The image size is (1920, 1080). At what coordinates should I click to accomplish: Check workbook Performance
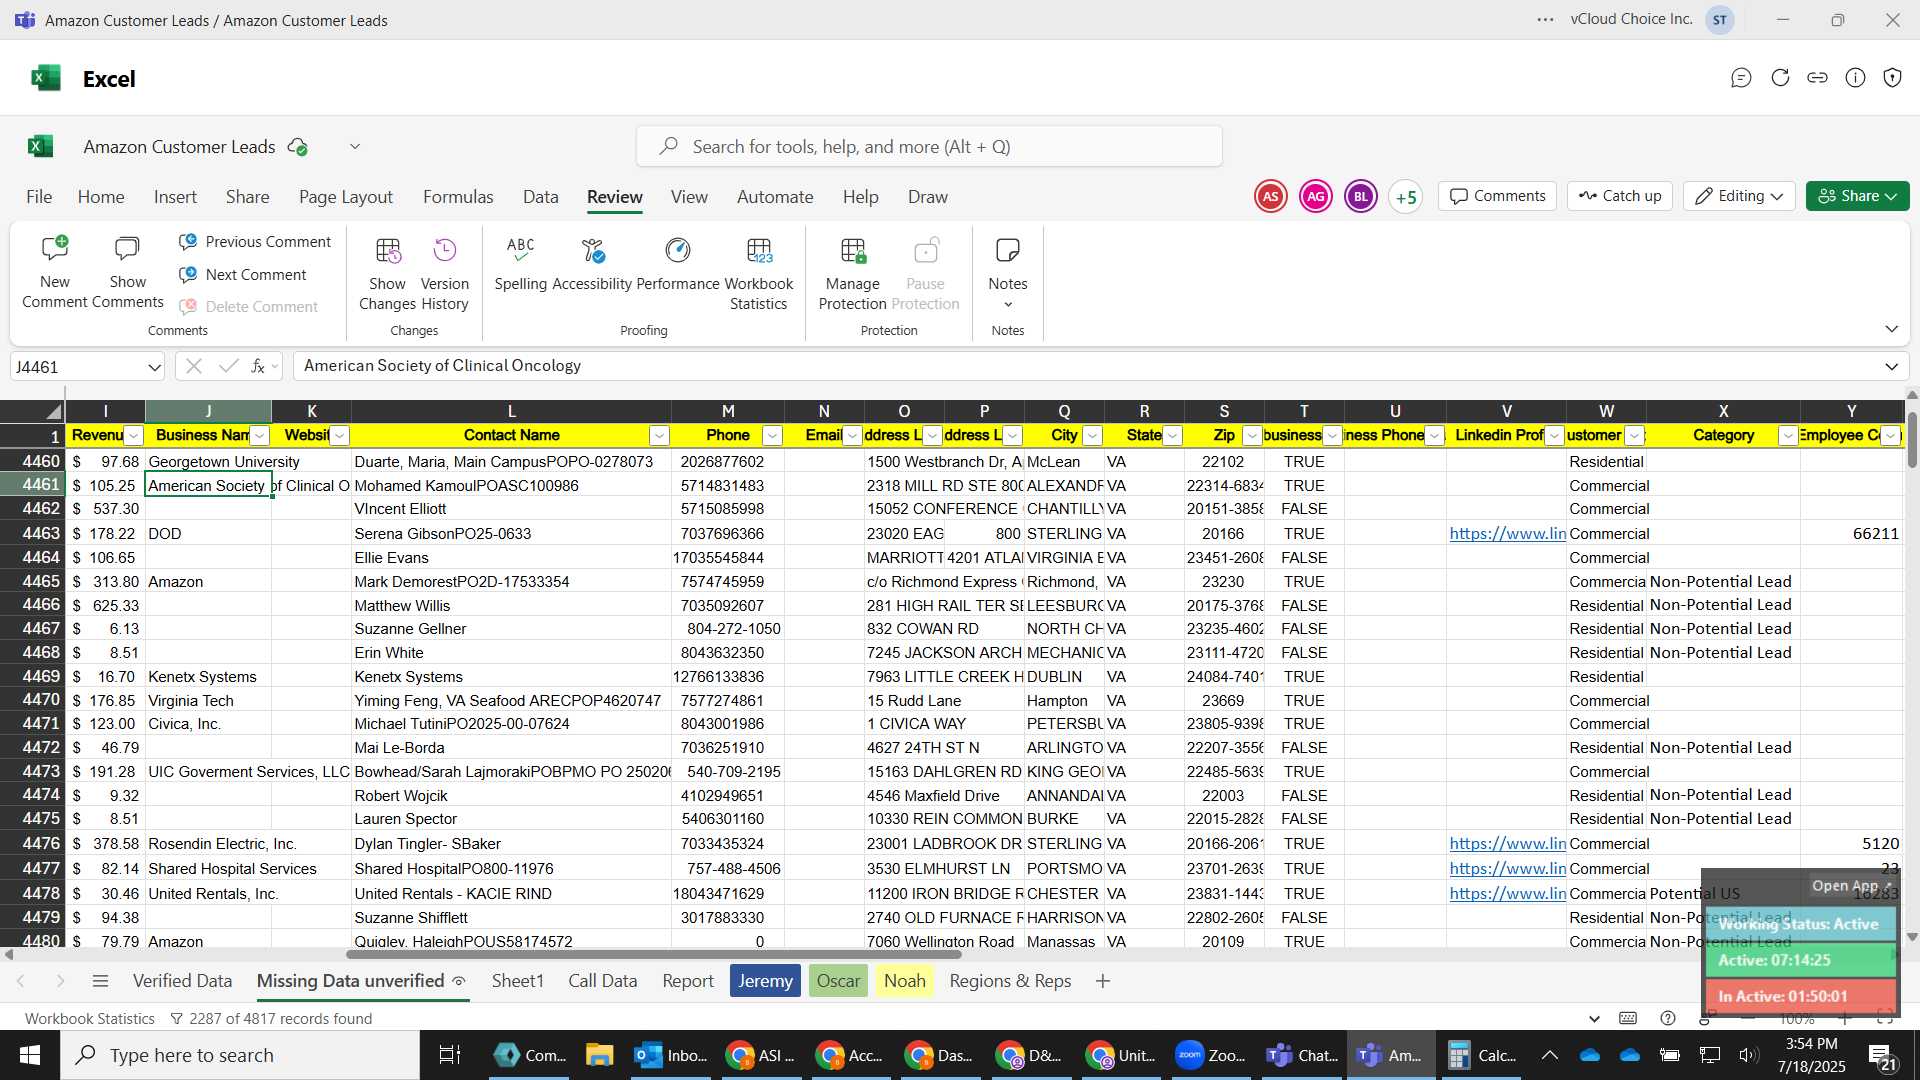[678, 265]
